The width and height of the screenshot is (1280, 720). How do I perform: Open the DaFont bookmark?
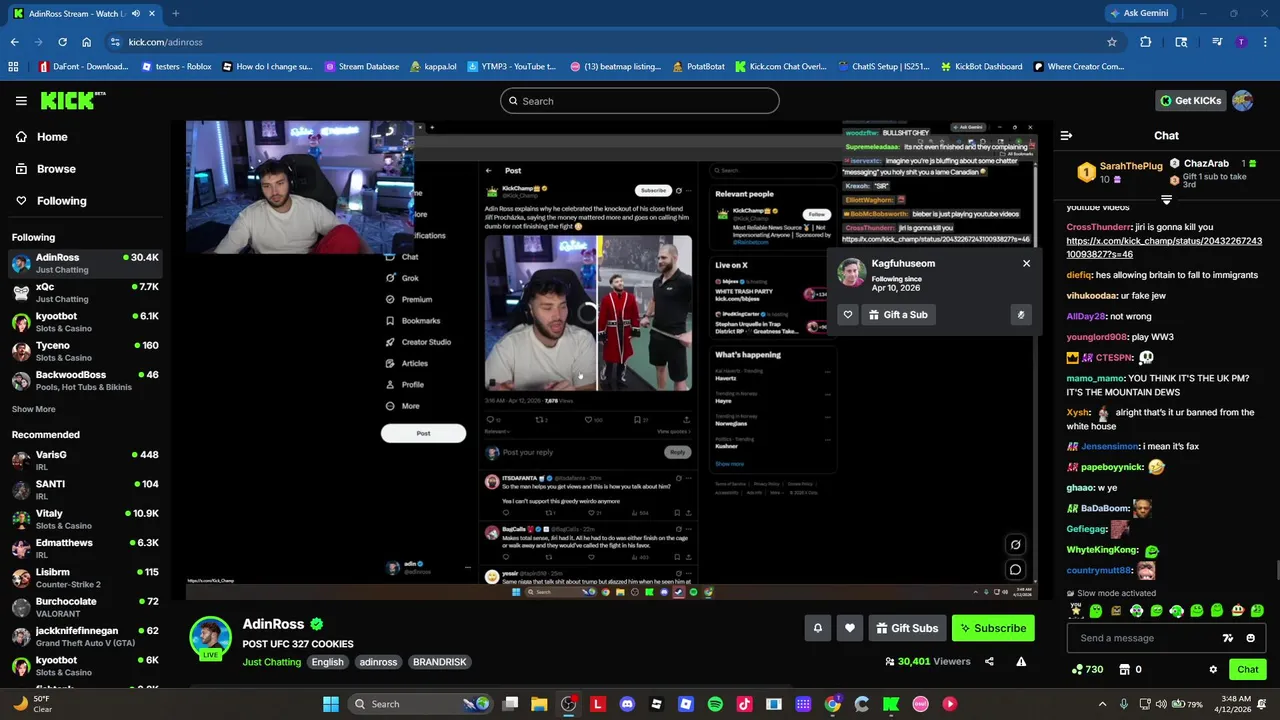pyautogui.click(x=84, y=67)
